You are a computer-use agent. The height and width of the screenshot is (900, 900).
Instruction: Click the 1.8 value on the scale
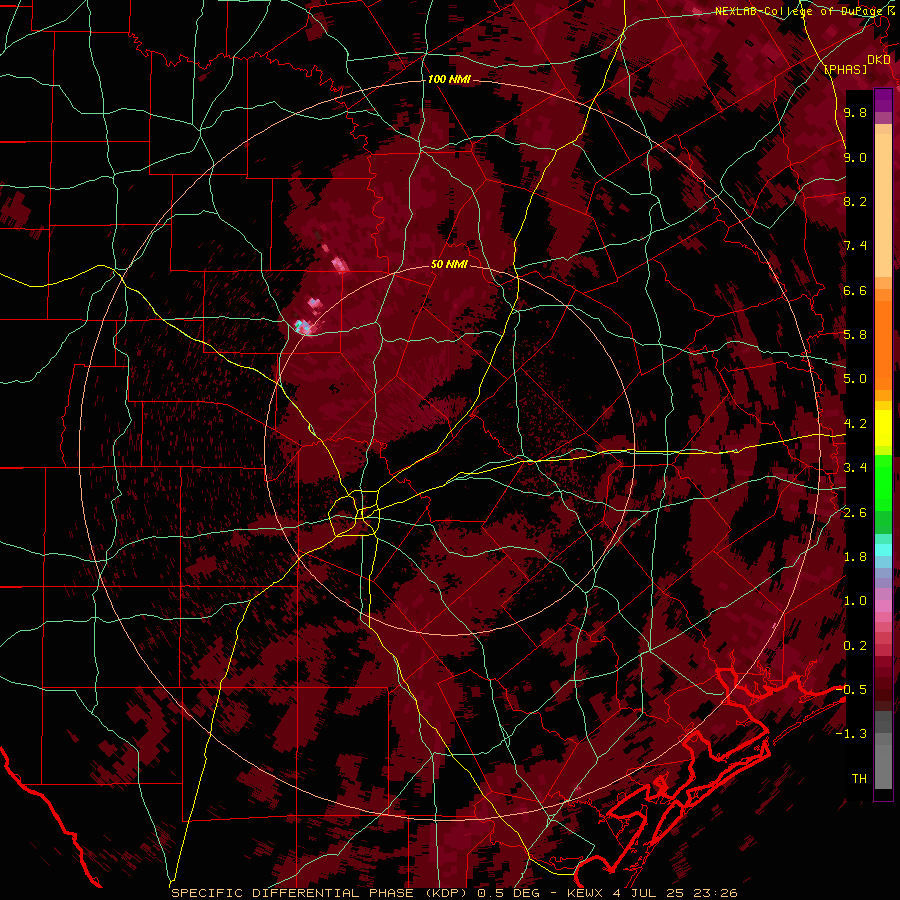[x=855, y=557]
